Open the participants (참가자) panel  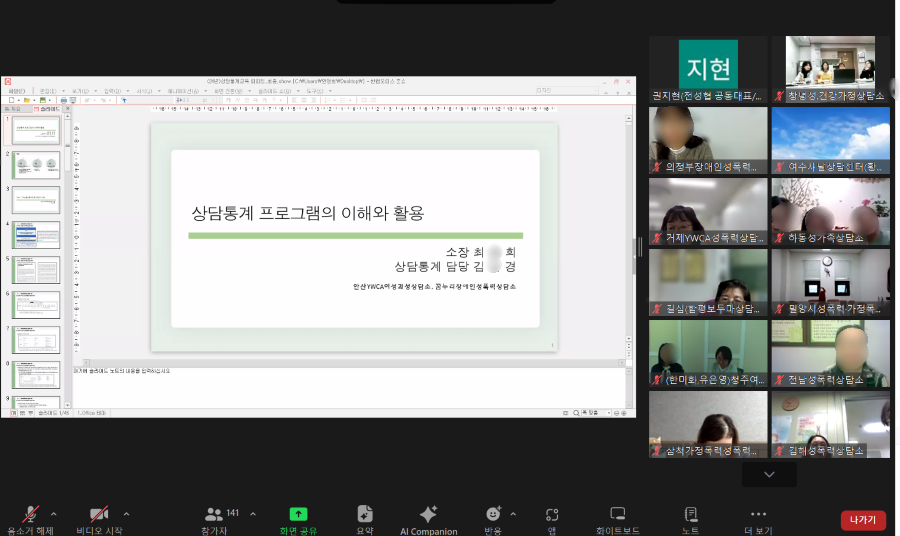[x=214, y=515]
